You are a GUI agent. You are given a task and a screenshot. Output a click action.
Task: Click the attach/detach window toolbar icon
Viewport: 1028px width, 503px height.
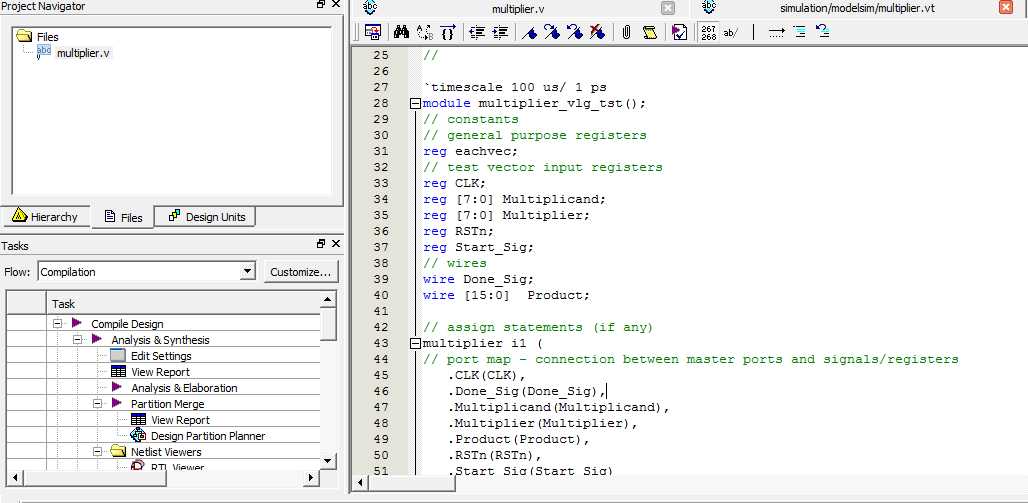(x=373, y=31)
